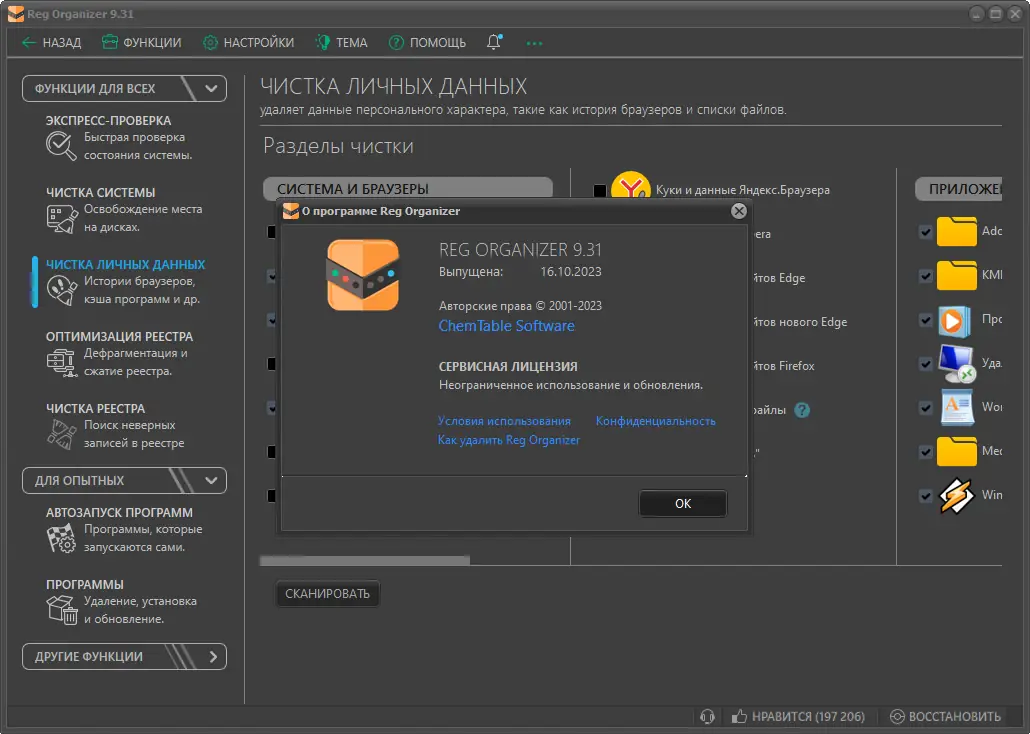Open the Programs uninstall box icon
Viewport: 1030px width, 734px height.
[61, 610]
